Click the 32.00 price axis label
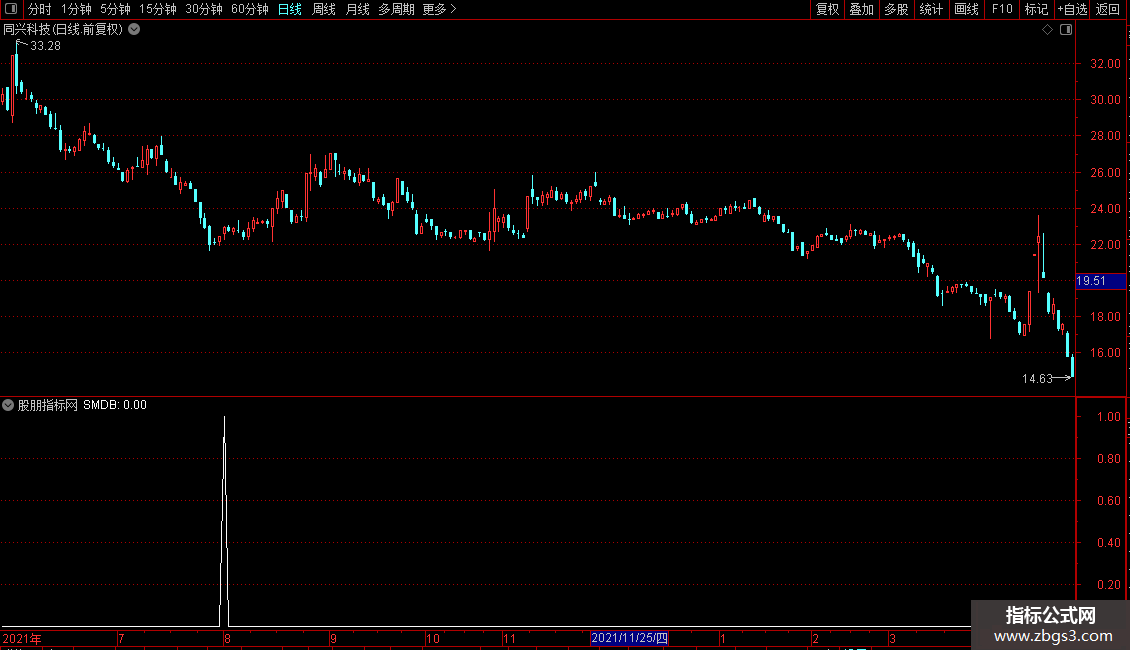1130x650 pixels. (x=1105, y=63)
